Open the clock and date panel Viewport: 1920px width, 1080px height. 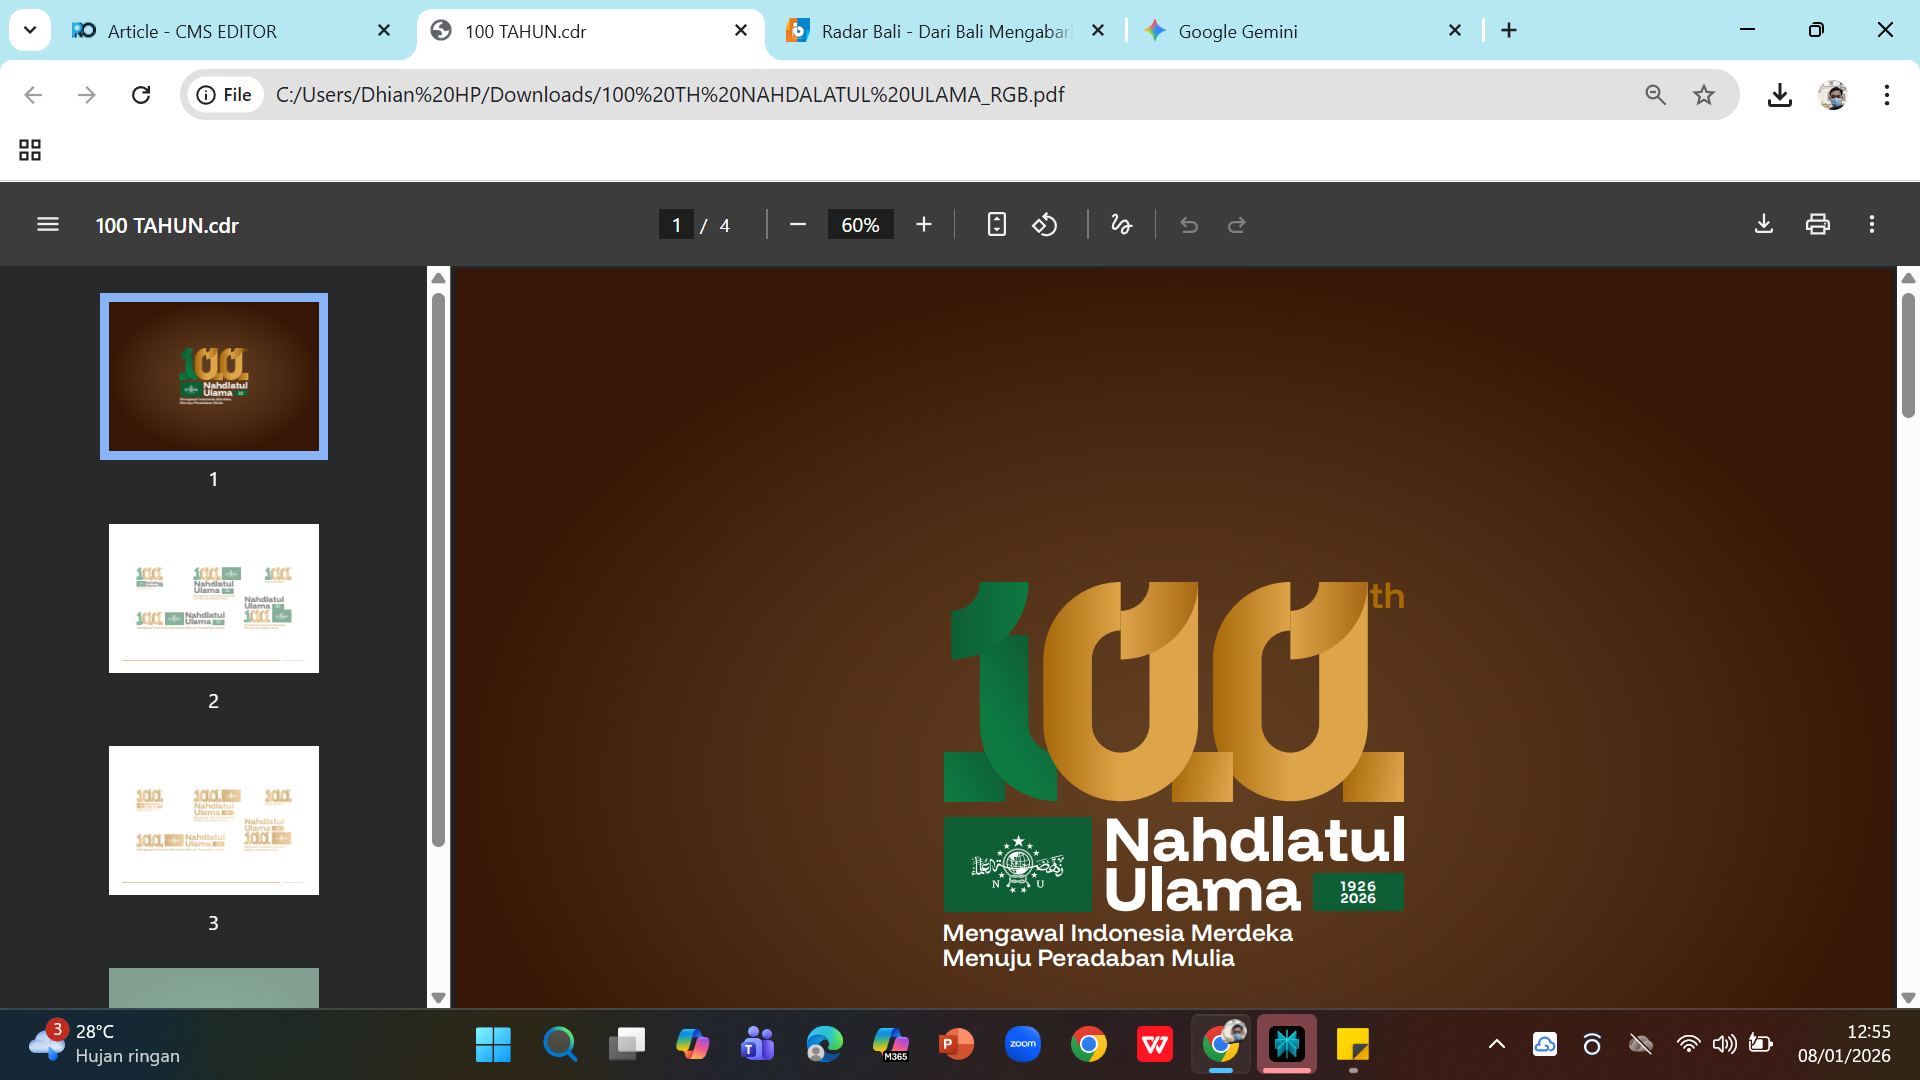[x=1844, y=1044]
